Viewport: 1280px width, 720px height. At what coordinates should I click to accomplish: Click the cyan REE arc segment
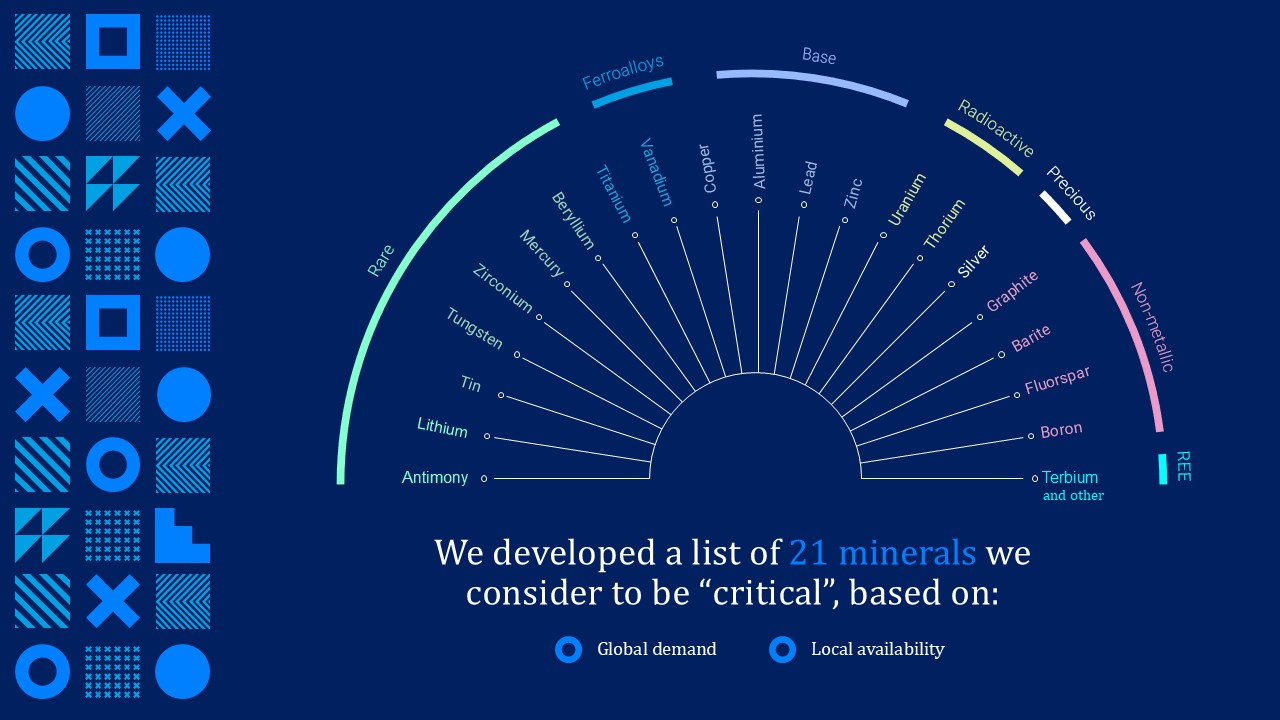[1163, 469]
